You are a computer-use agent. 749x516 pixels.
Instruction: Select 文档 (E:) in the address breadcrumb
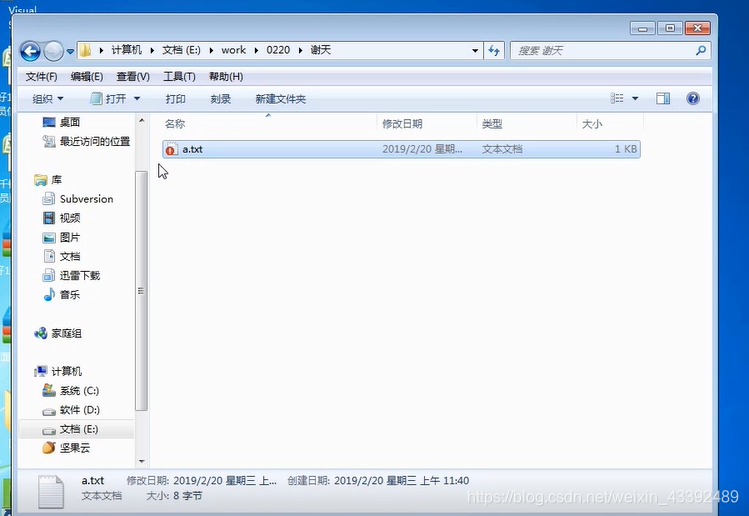point(181,50)
